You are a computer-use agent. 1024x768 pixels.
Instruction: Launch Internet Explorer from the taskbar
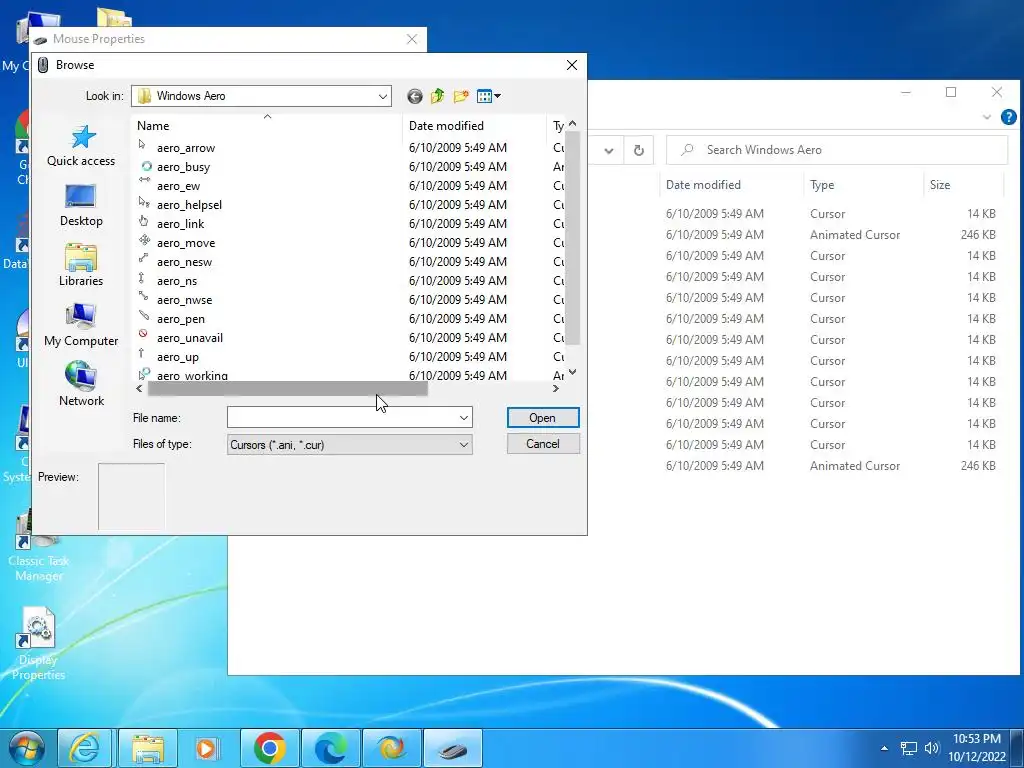point(84,748)
